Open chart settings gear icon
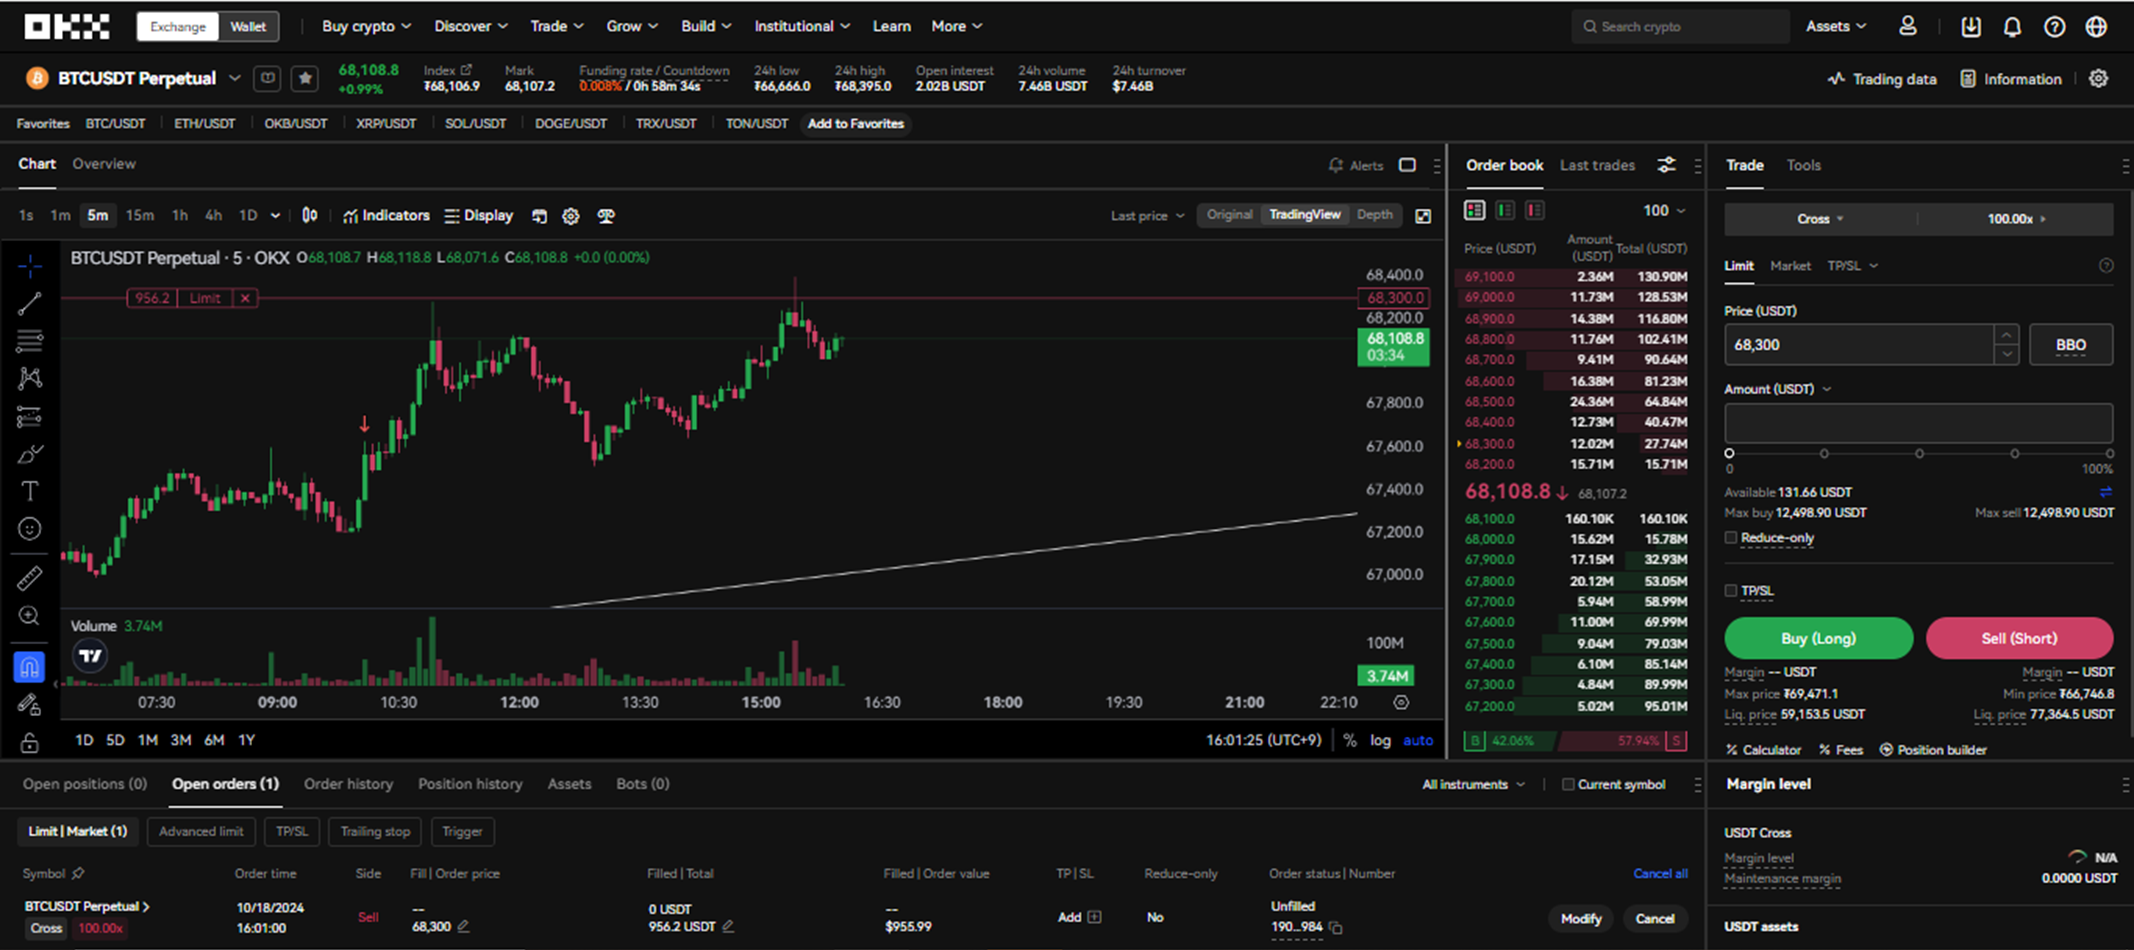Screen dimensions: 2134x950 click(571, 216)
